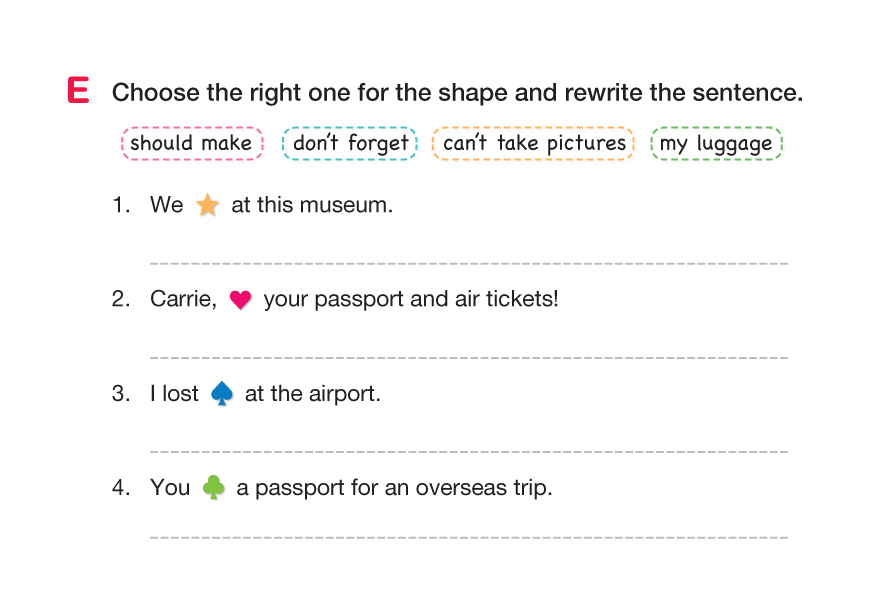Click the number 4 list marker
873x612 pixels.
120,488
